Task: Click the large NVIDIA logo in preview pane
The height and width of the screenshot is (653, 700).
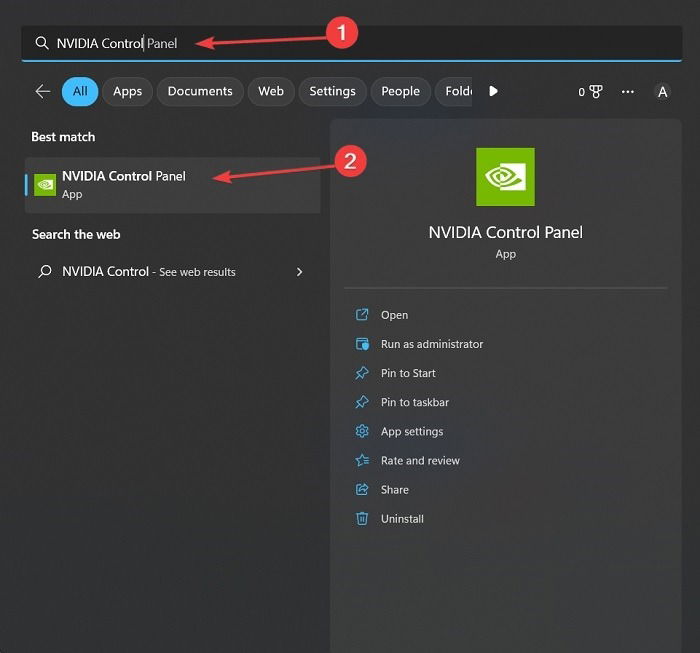Action: (505, 177)
